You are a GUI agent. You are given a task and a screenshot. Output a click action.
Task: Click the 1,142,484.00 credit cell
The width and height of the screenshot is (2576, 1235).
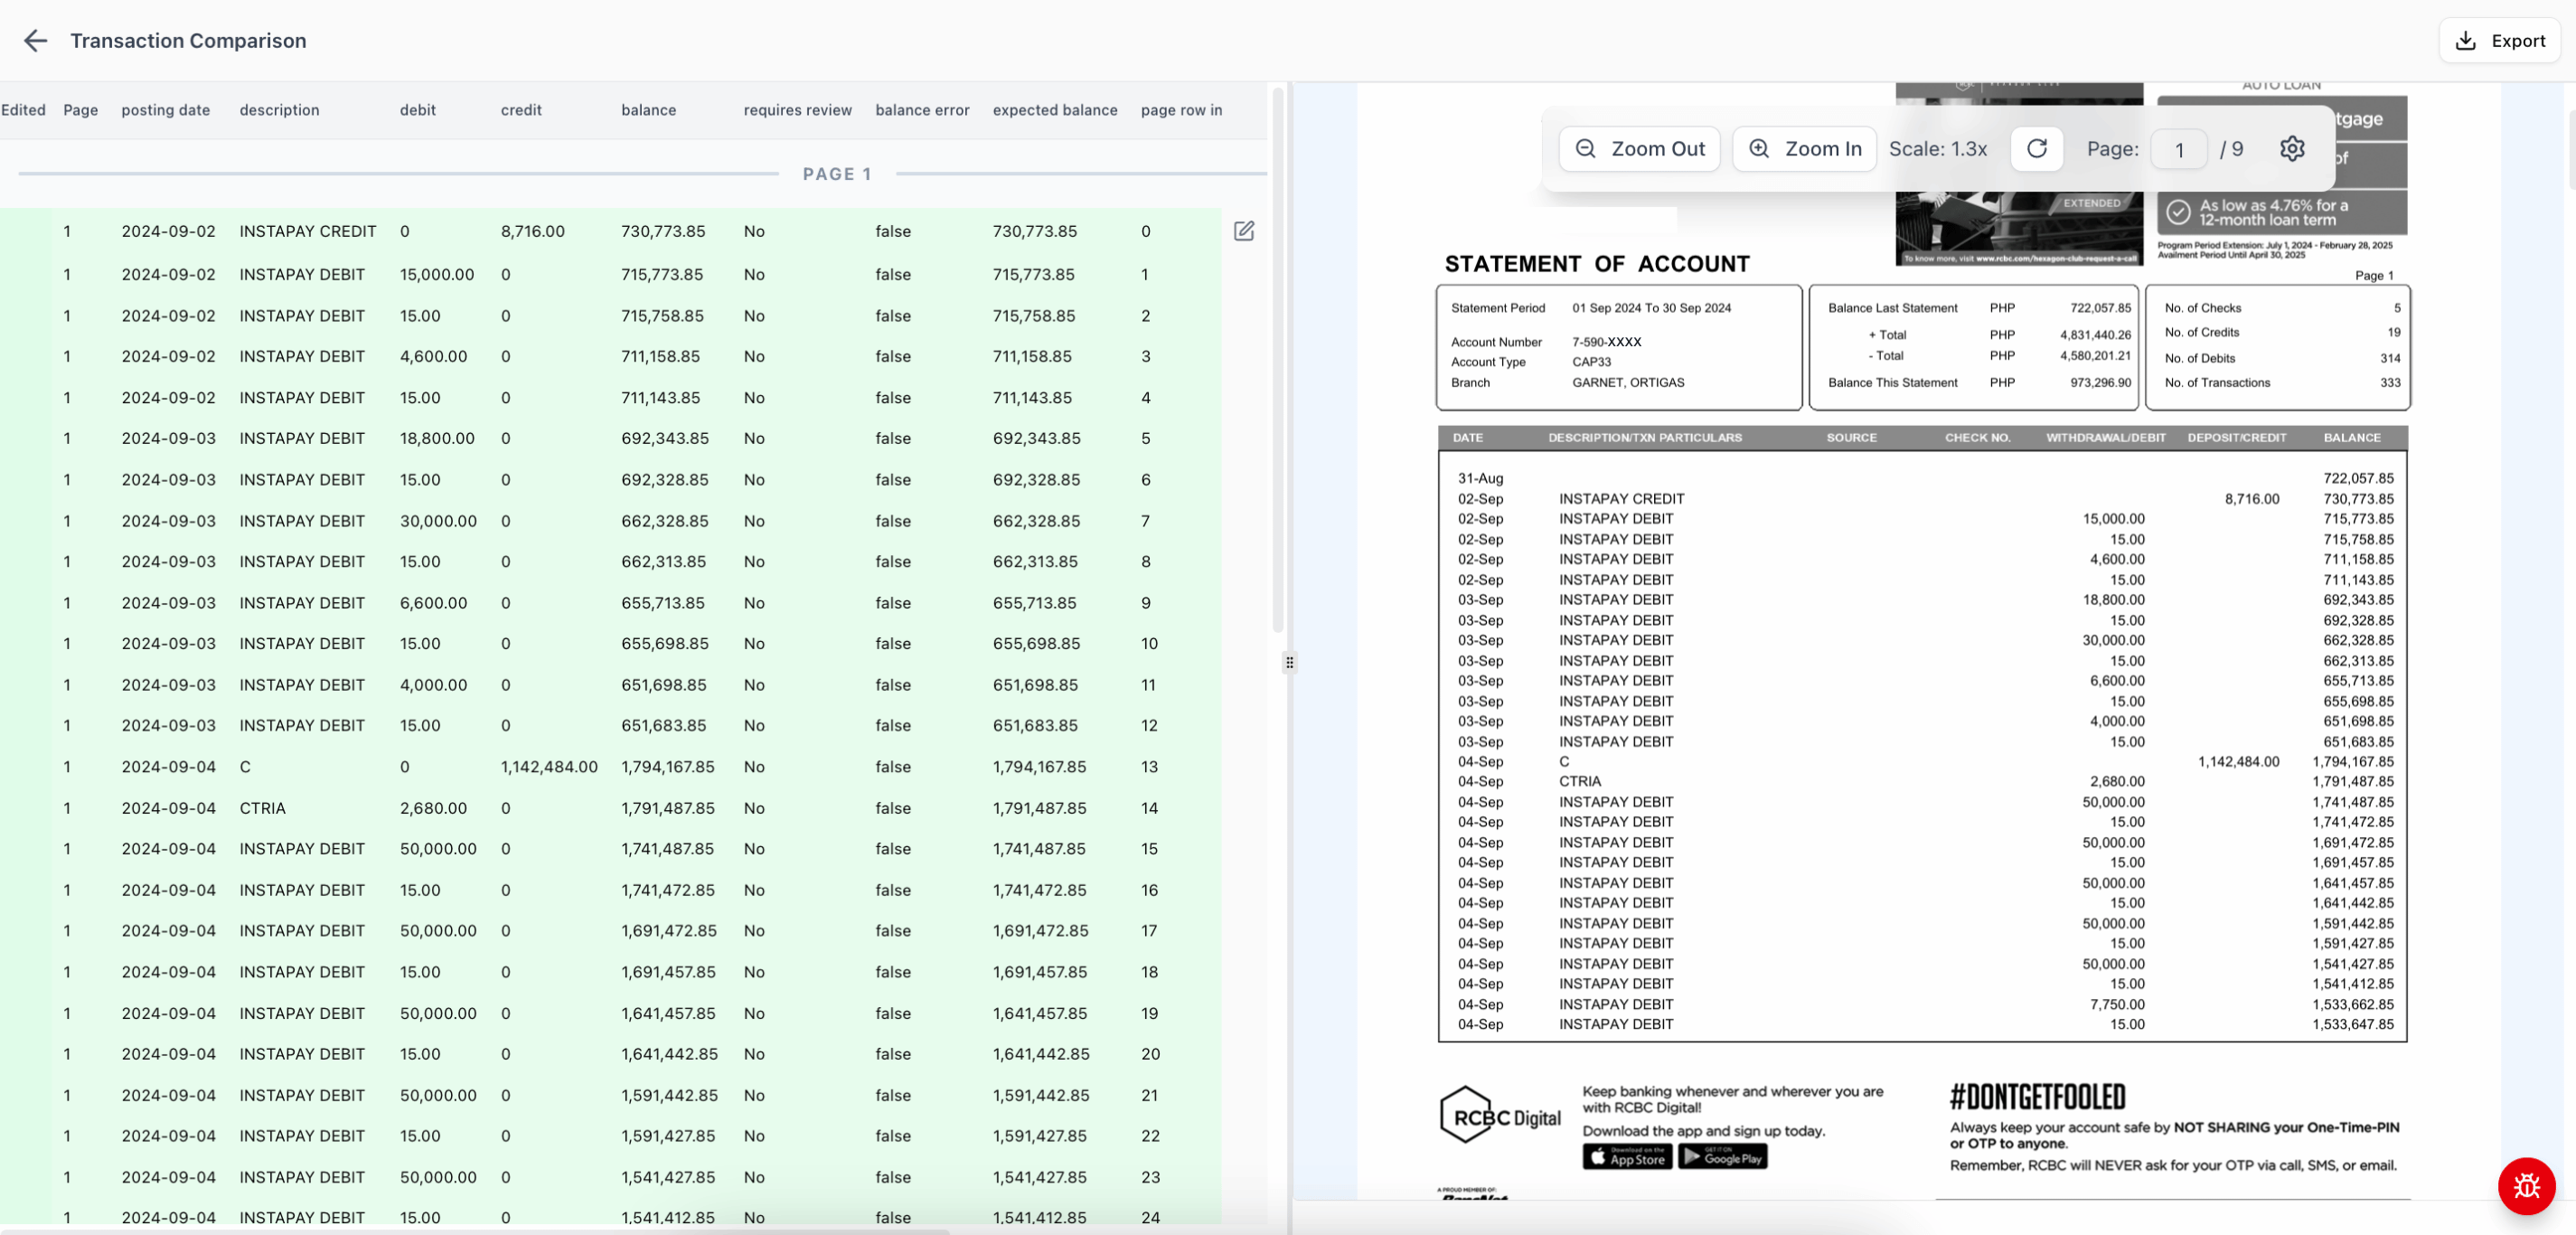tap(548, 767)
